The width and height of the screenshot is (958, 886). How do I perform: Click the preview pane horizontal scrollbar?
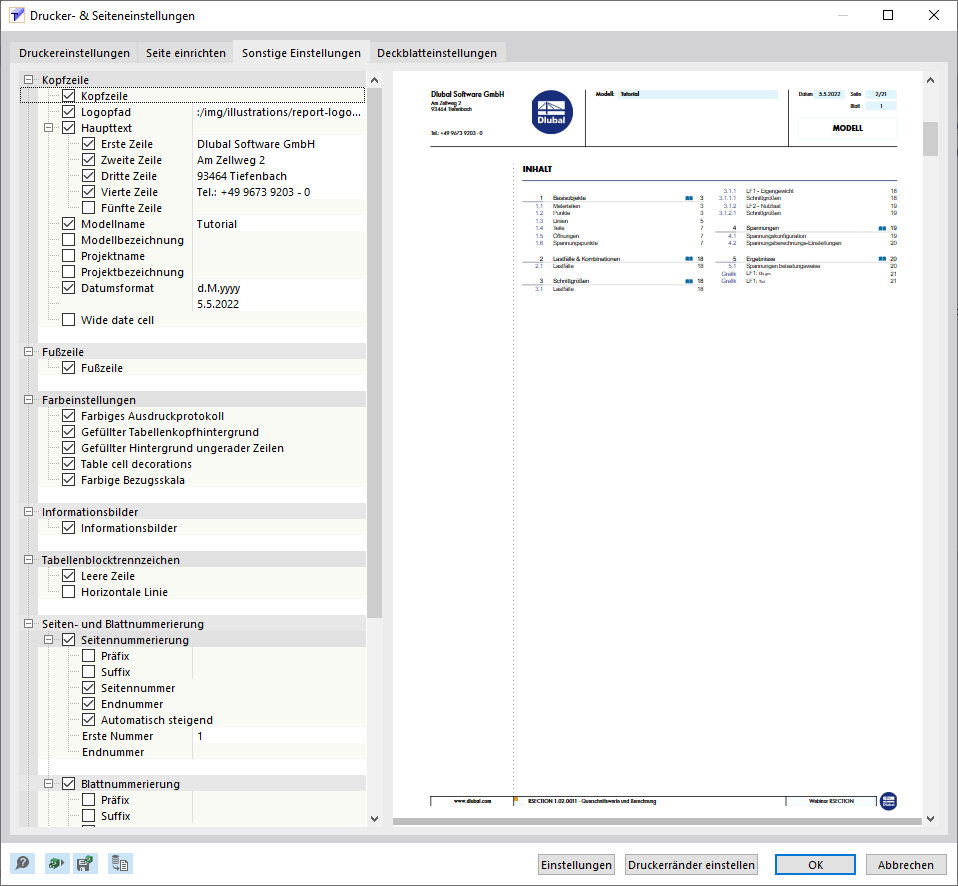point(657,822)
